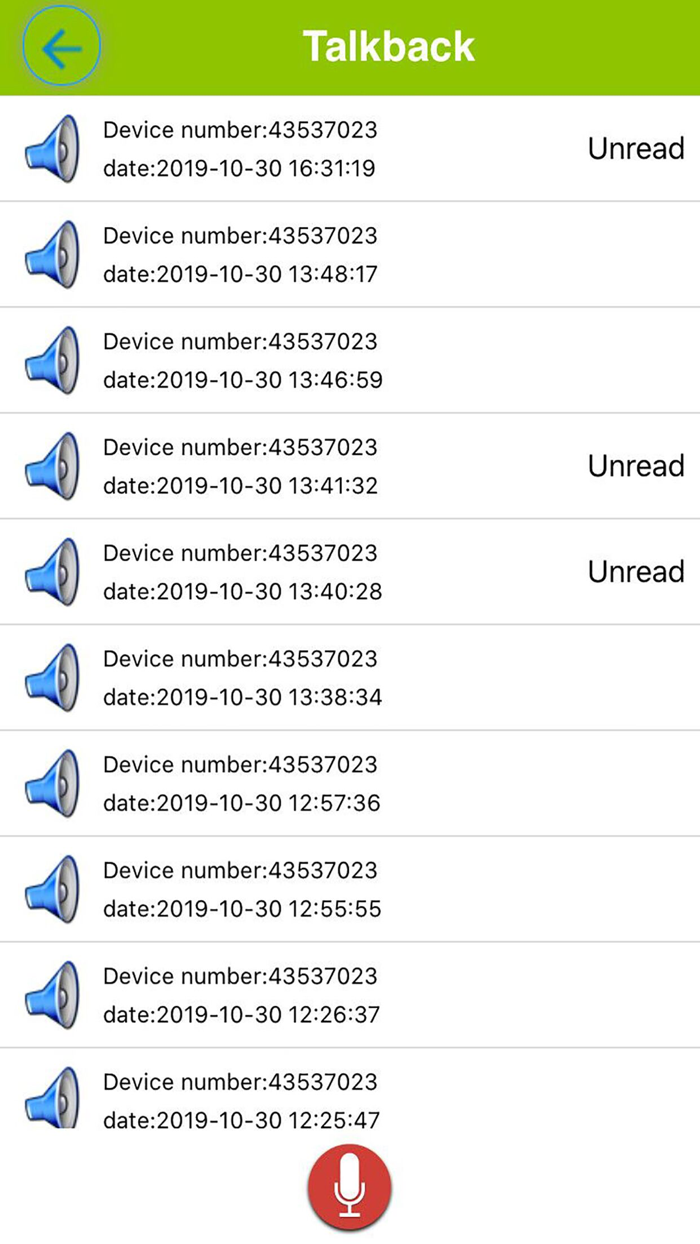Dismiss Unread label on 13:40:28 entry
Image resolution: width=700 pixels, height=1244 pixels.
pyautogui.click(x=636, y=571)
